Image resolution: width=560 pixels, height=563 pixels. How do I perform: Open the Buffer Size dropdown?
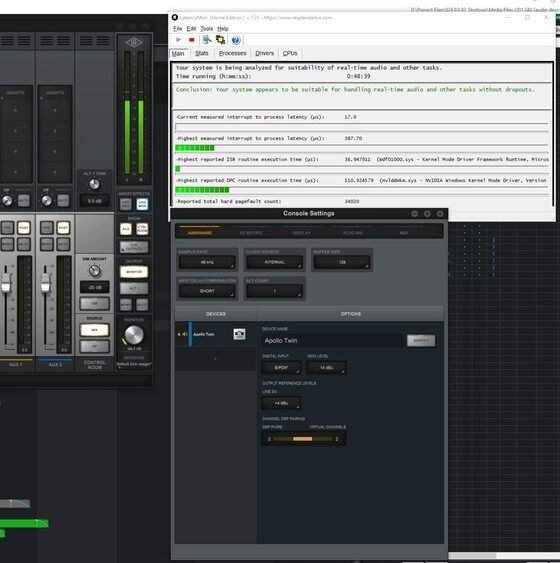click(x=342, y=262)
